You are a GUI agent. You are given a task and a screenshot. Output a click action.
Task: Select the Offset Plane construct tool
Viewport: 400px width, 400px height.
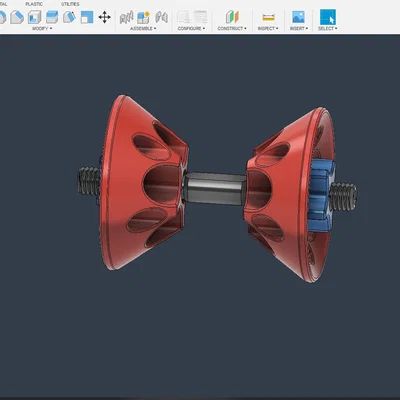[x=232, y=17]
